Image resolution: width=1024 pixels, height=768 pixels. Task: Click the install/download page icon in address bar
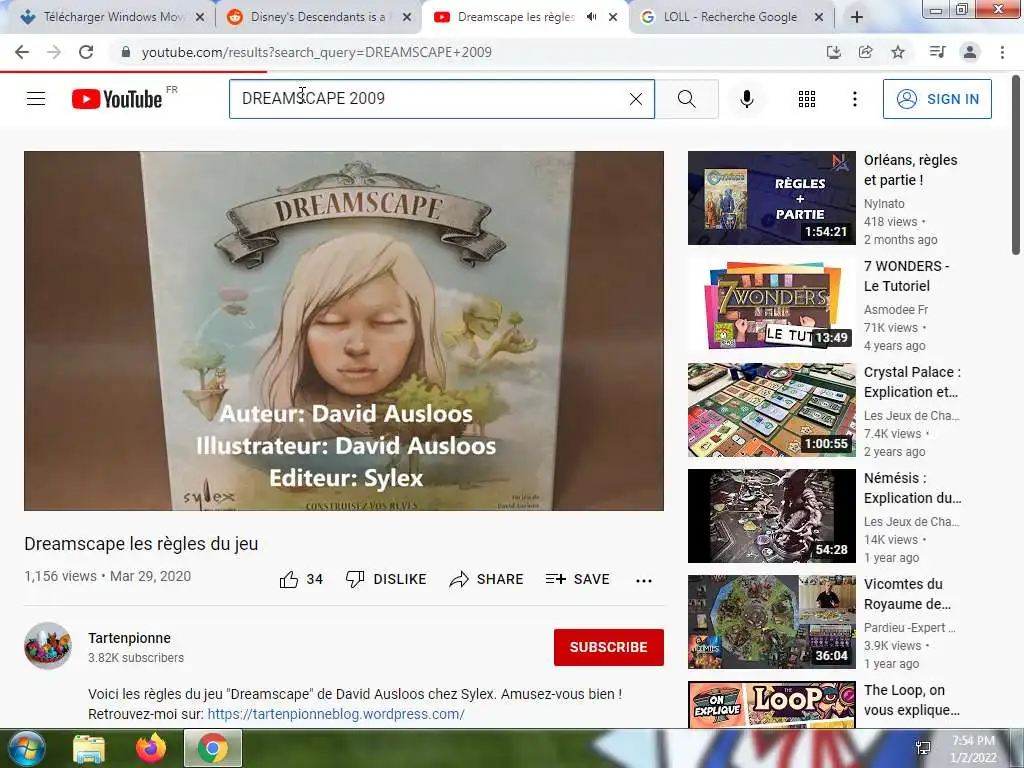click(833, 52)
